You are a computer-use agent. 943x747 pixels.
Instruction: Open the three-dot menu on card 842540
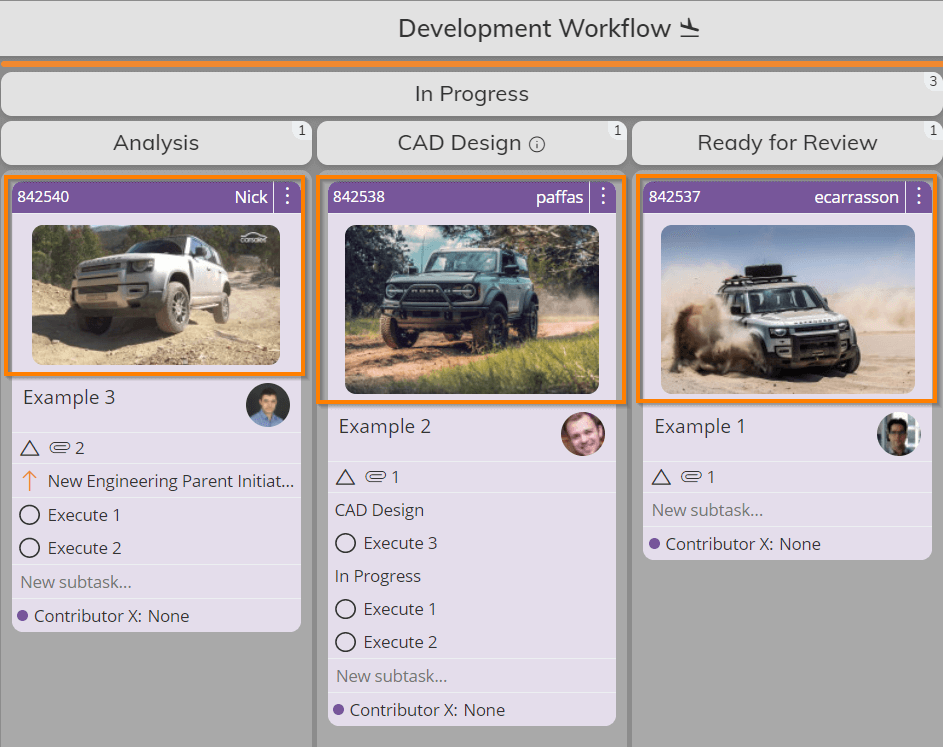click(x=288, y=197)
